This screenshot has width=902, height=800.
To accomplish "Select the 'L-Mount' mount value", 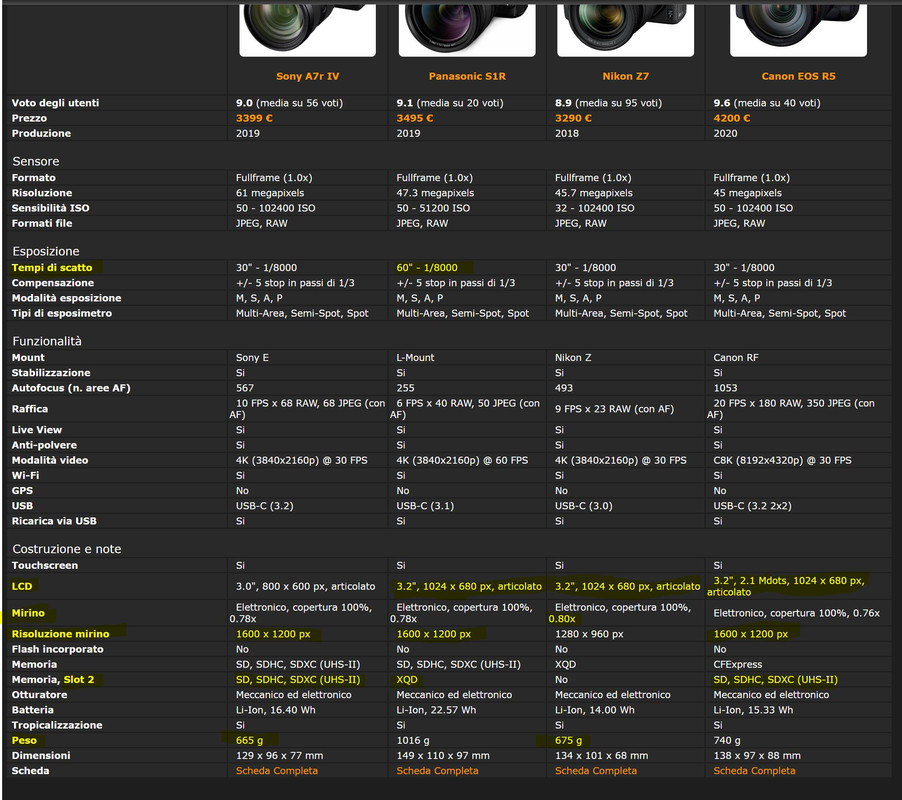I will 415,357.
